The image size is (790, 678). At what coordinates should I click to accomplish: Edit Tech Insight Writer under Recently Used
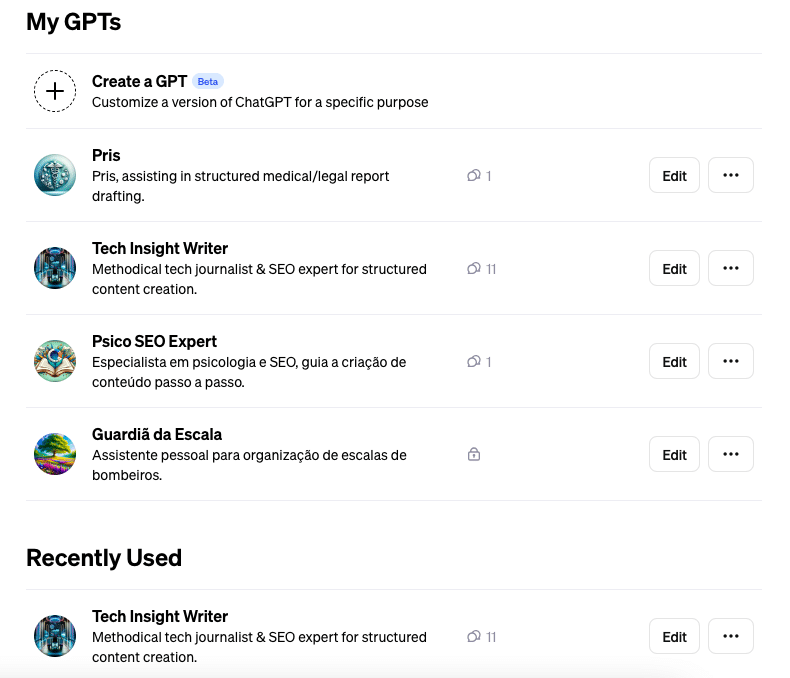point(674,637)
